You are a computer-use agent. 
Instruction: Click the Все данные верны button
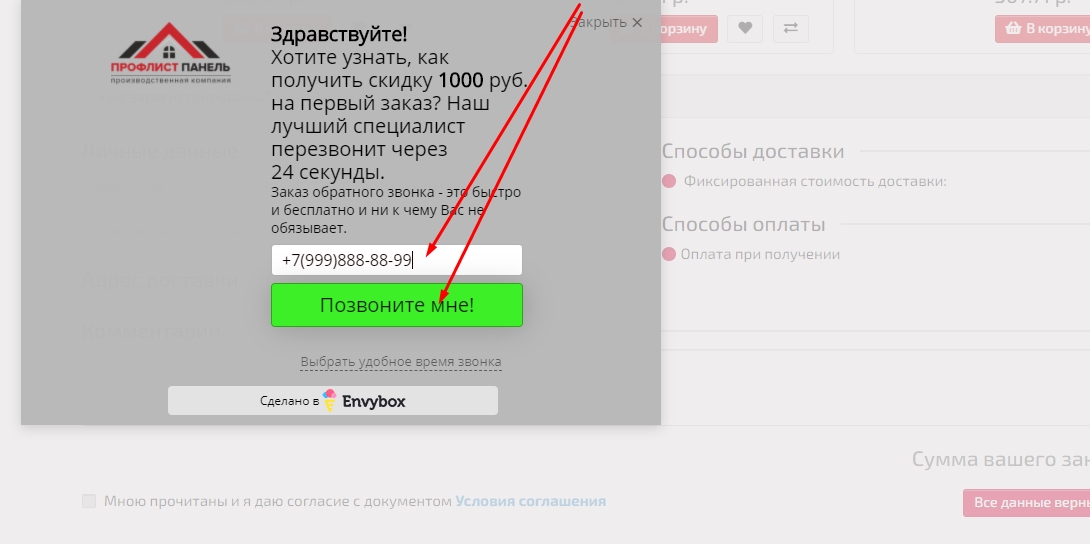(1026, 503)
